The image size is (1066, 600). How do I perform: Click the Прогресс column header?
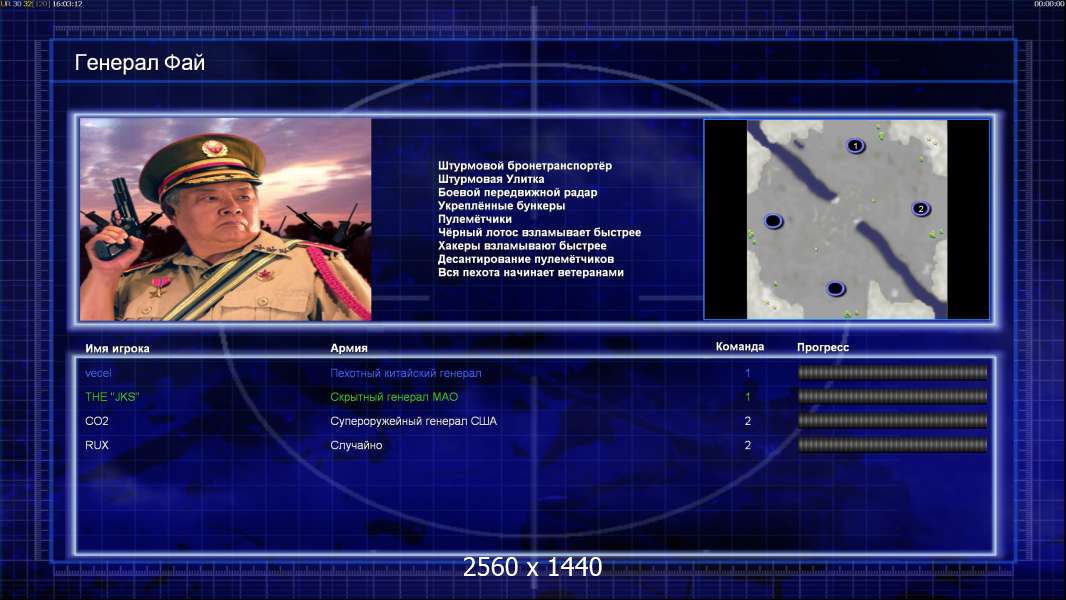coord(823,347)
